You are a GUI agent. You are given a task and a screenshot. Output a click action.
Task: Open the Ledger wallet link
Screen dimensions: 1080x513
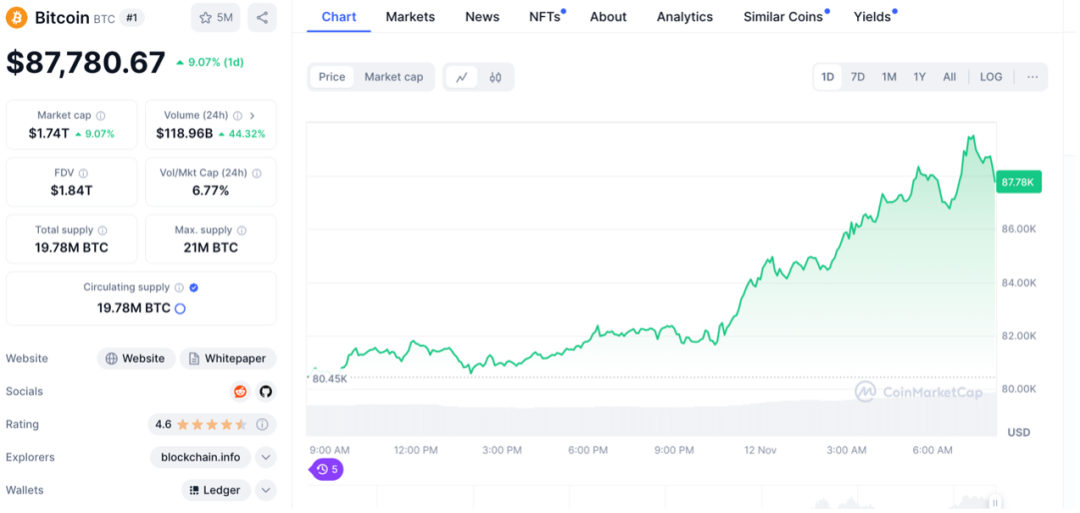(216, 490)
